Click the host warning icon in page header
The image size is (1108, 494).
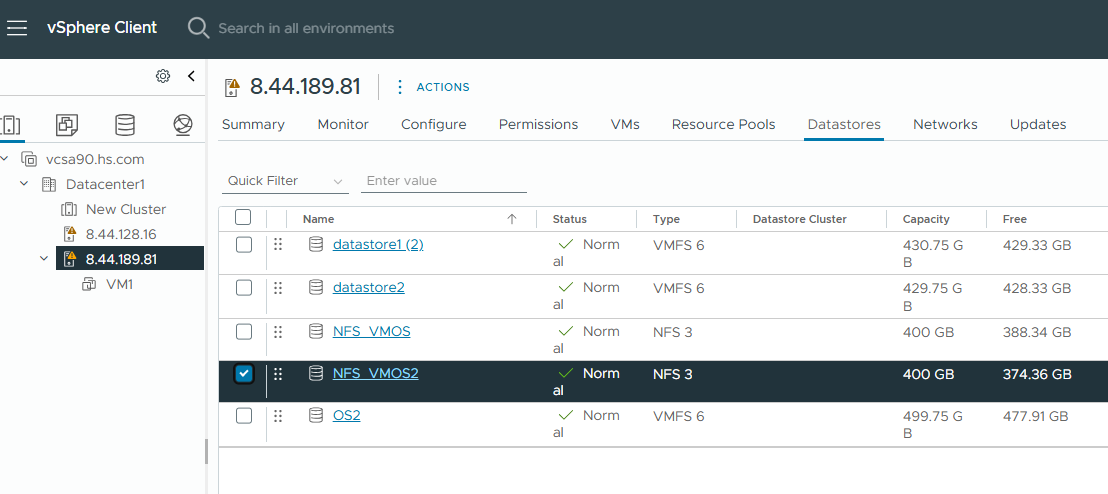(232, 87)
